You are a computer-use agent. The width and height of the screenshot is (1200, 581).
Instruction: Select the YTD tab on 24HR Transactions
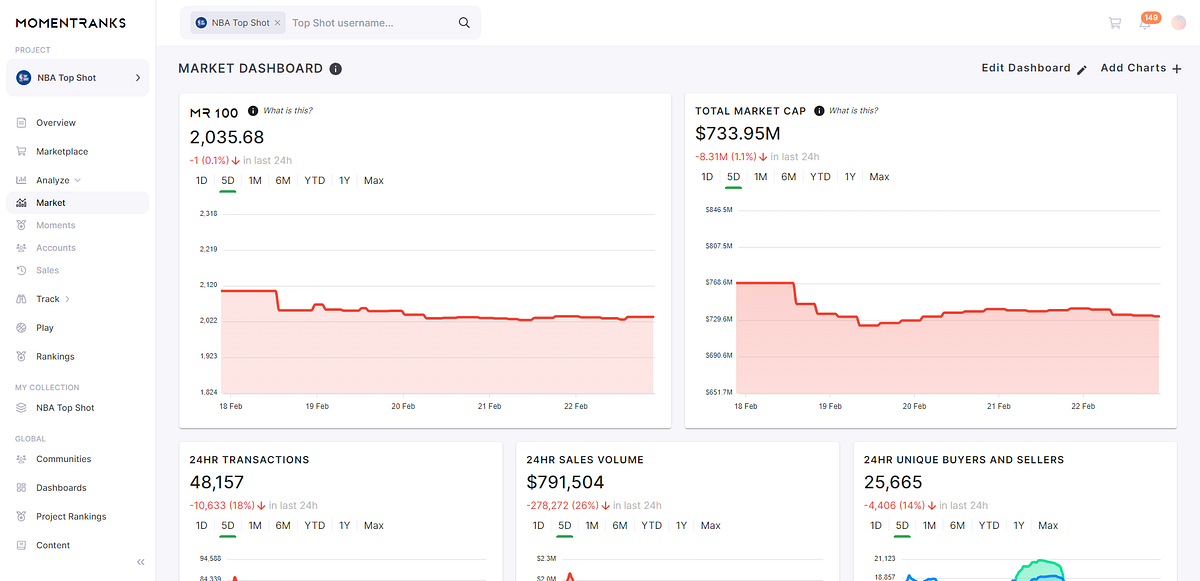click(x=314, y=524)
